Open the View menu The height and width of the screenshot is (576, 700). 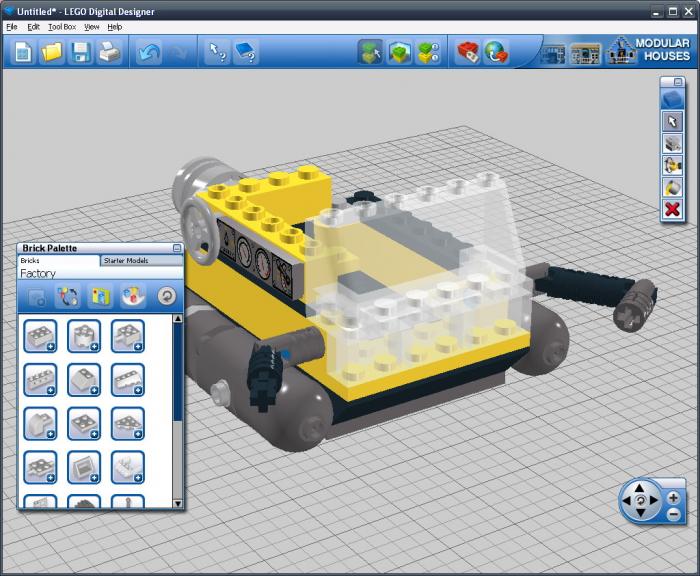coord(92,27)
